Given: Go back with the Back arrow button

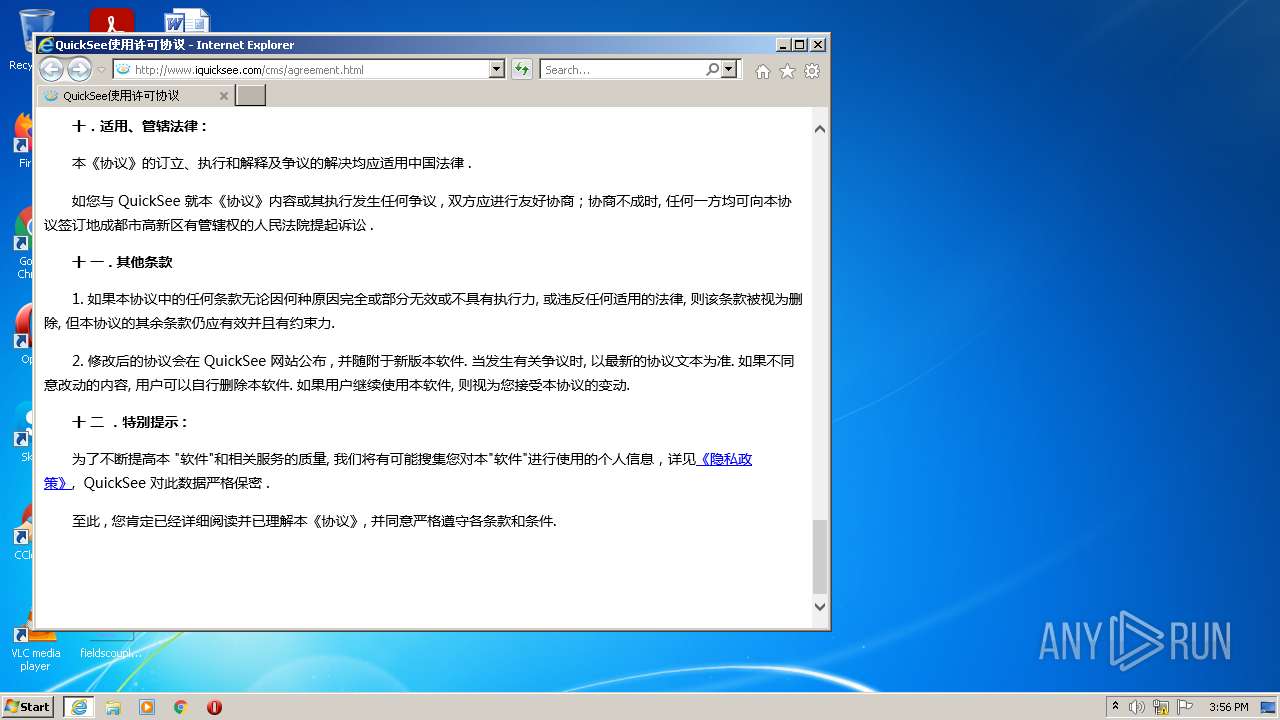Looking at the screenshot, I should point(51,69).
